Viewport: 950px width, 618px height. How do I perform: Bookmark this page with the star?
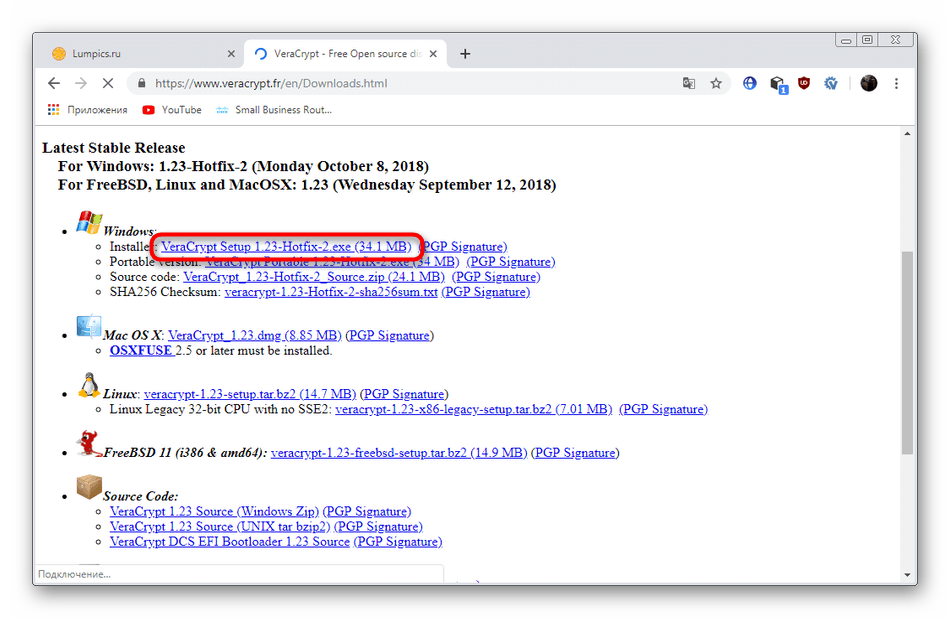(716, 84)
